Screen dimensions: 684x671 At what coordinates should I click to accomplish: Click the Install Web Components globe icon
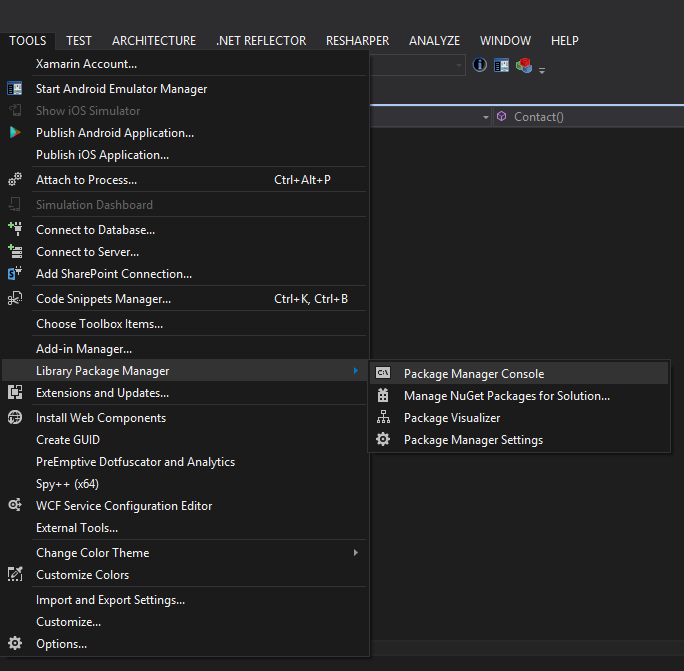pyautogui.click(x=15, y=418)
